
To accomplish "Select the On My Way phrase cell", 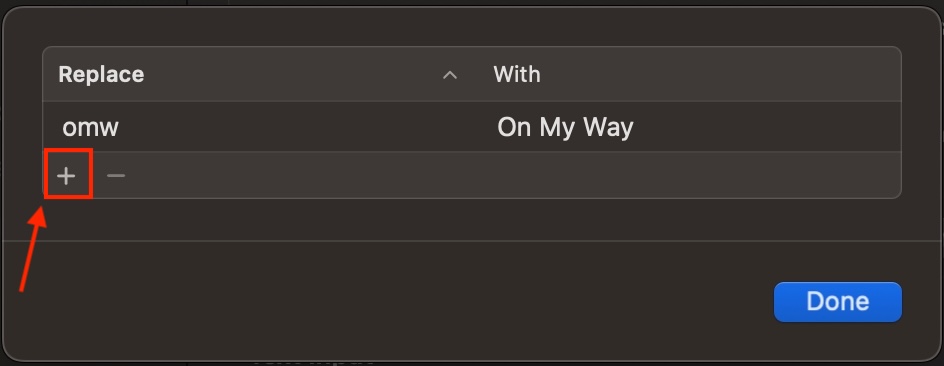I will (x=565, y=128).
